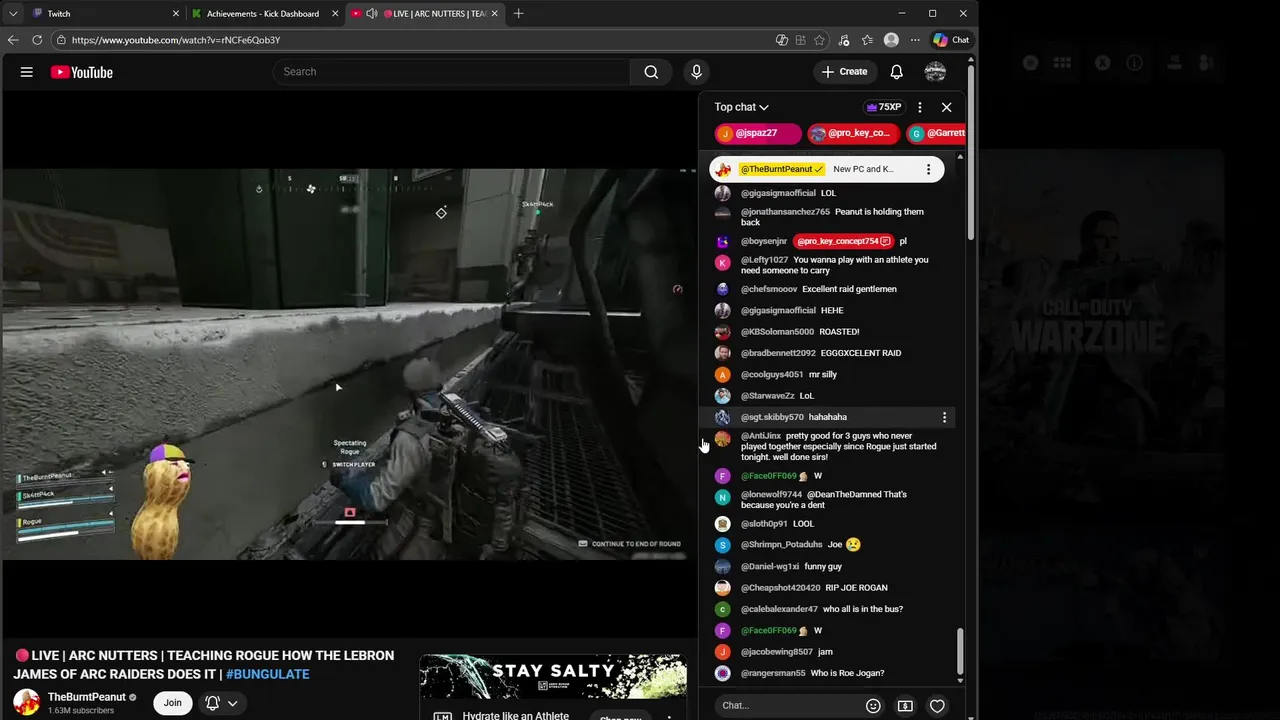Open a new browser tab
The image size is (1280, 720).
(518, 14)
